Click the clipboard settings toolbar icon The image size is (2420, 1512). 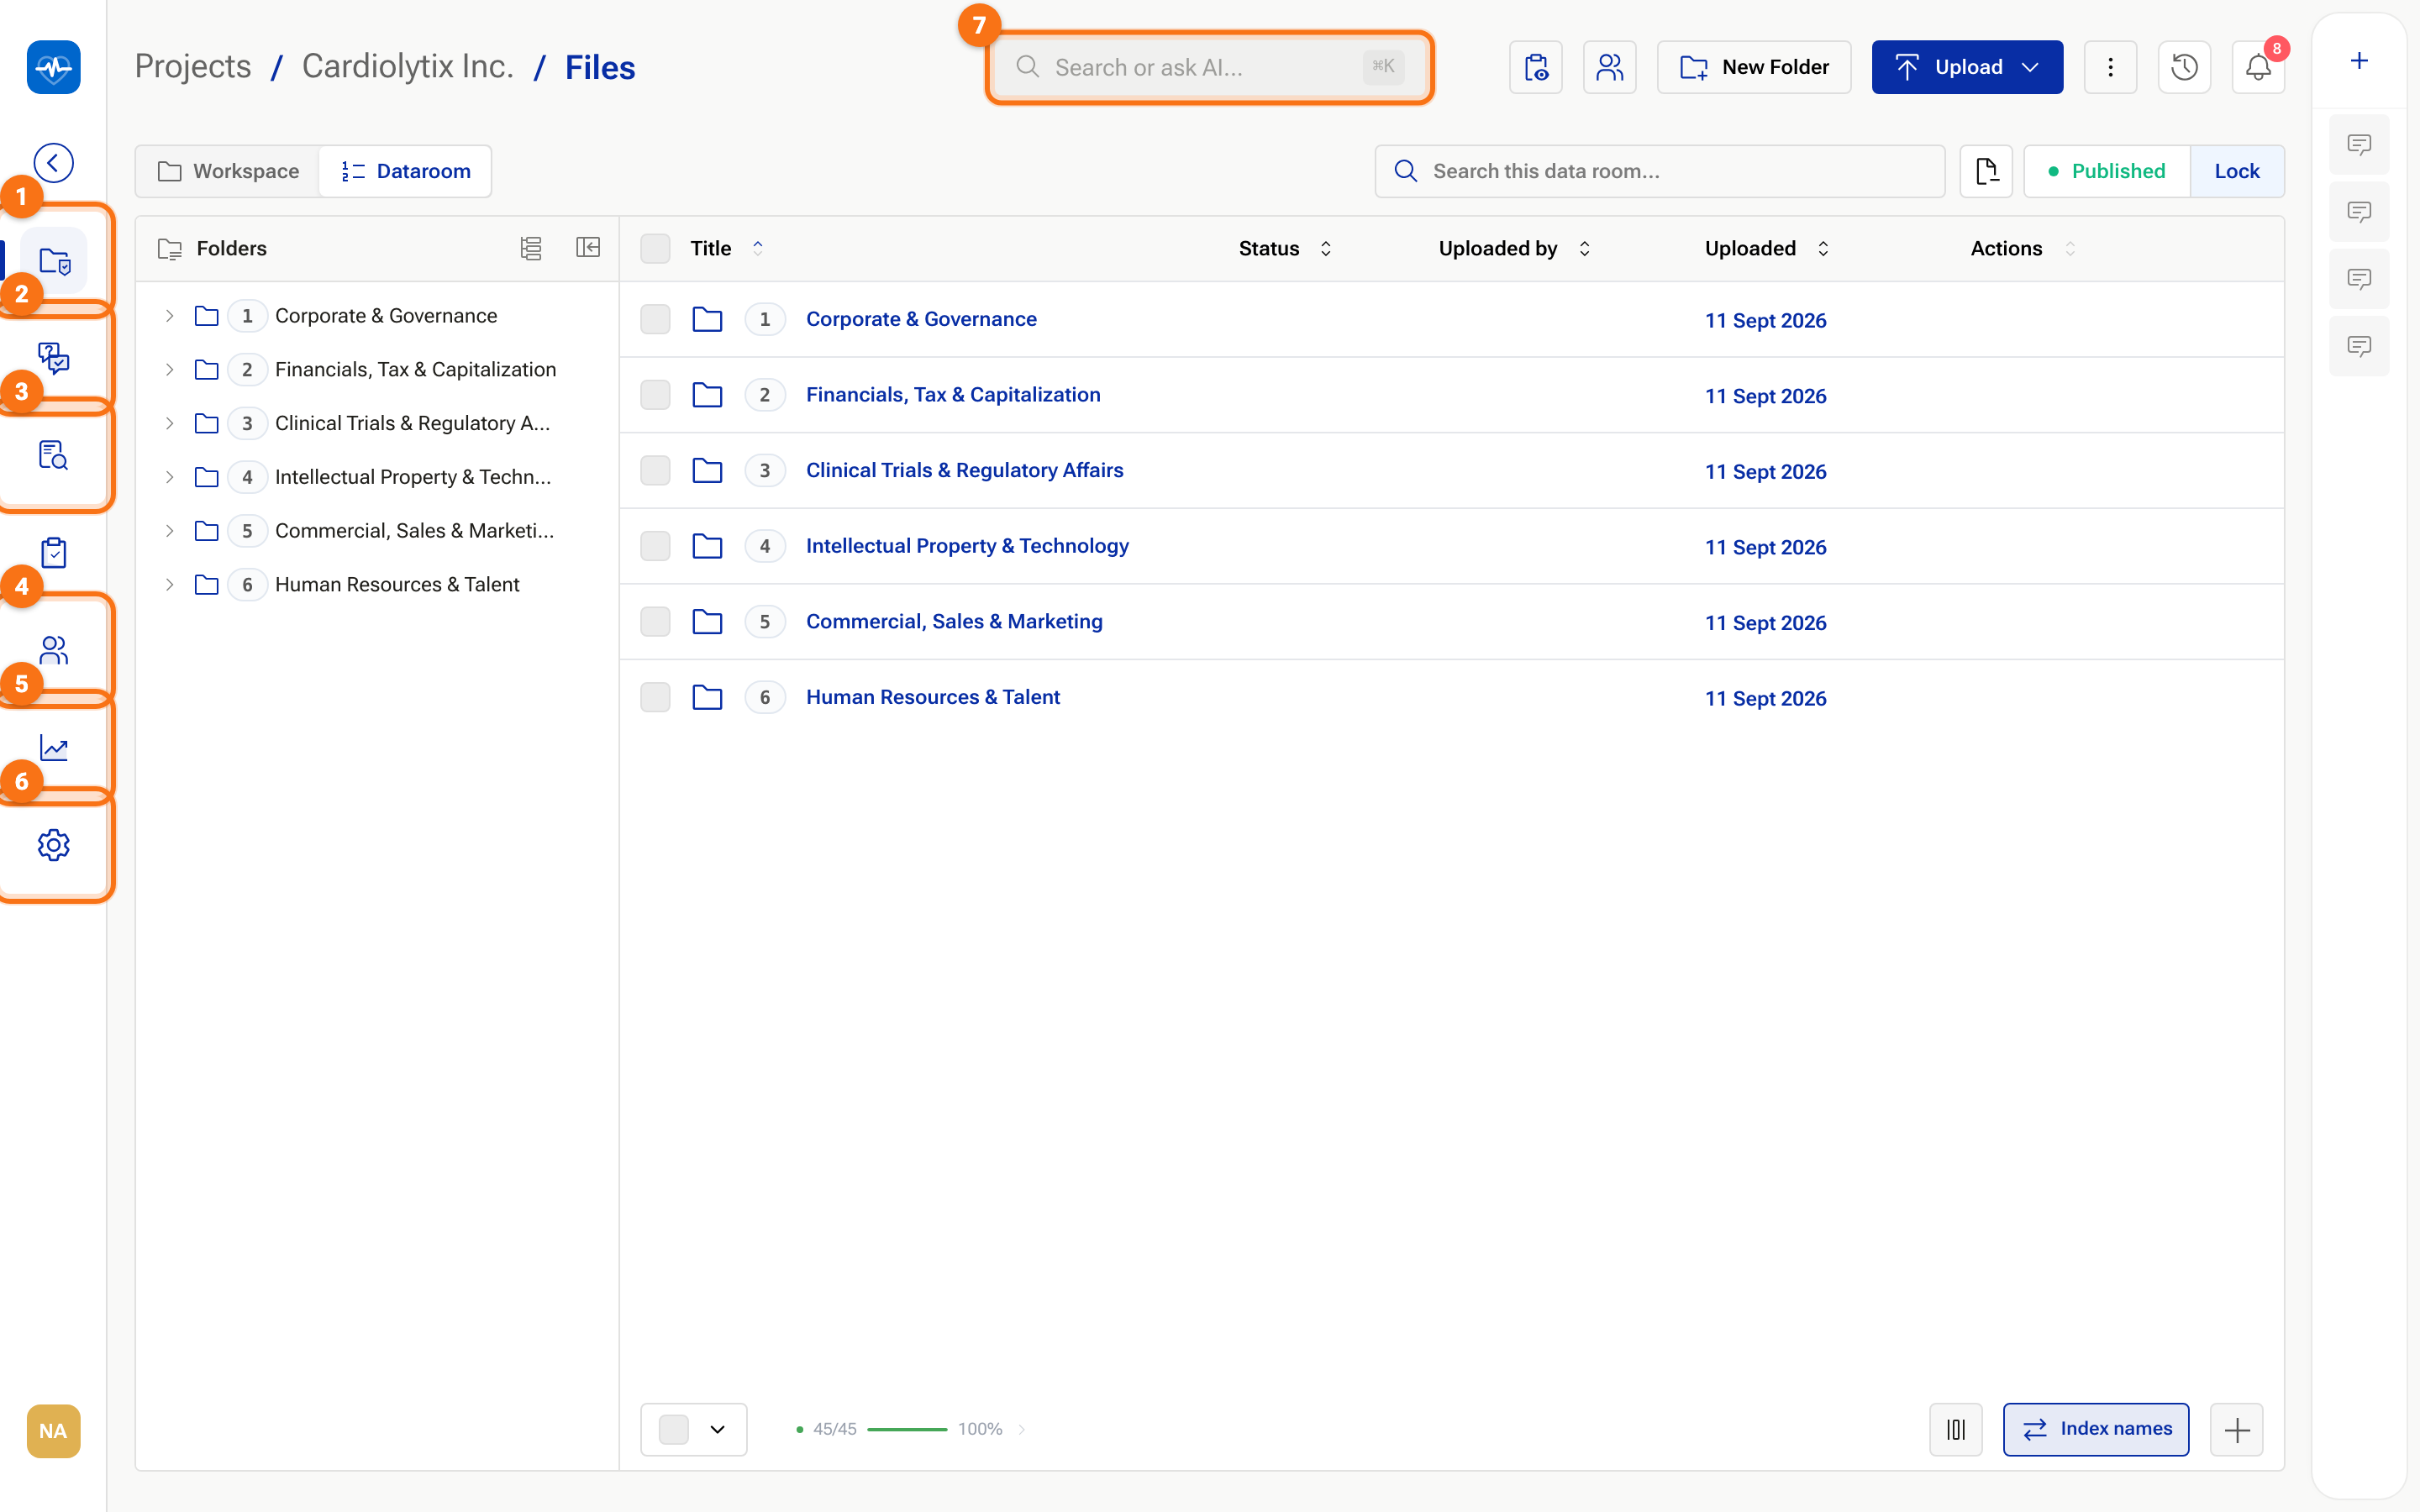tap(1536, 67)
